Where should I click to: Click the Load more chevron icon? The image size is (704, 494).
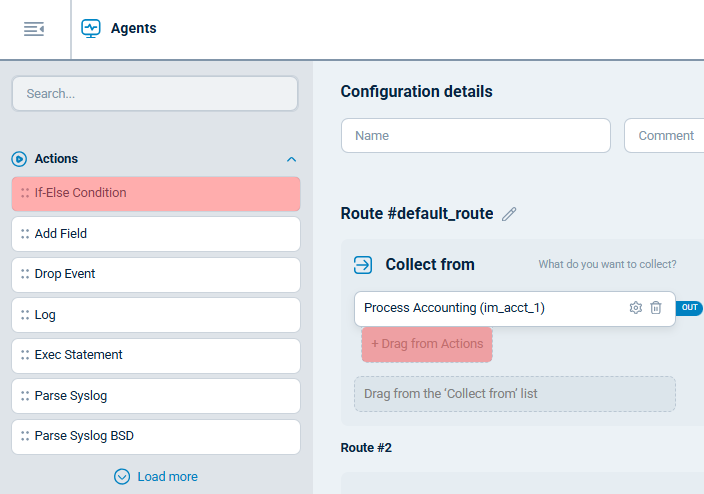tap(122, 477)
